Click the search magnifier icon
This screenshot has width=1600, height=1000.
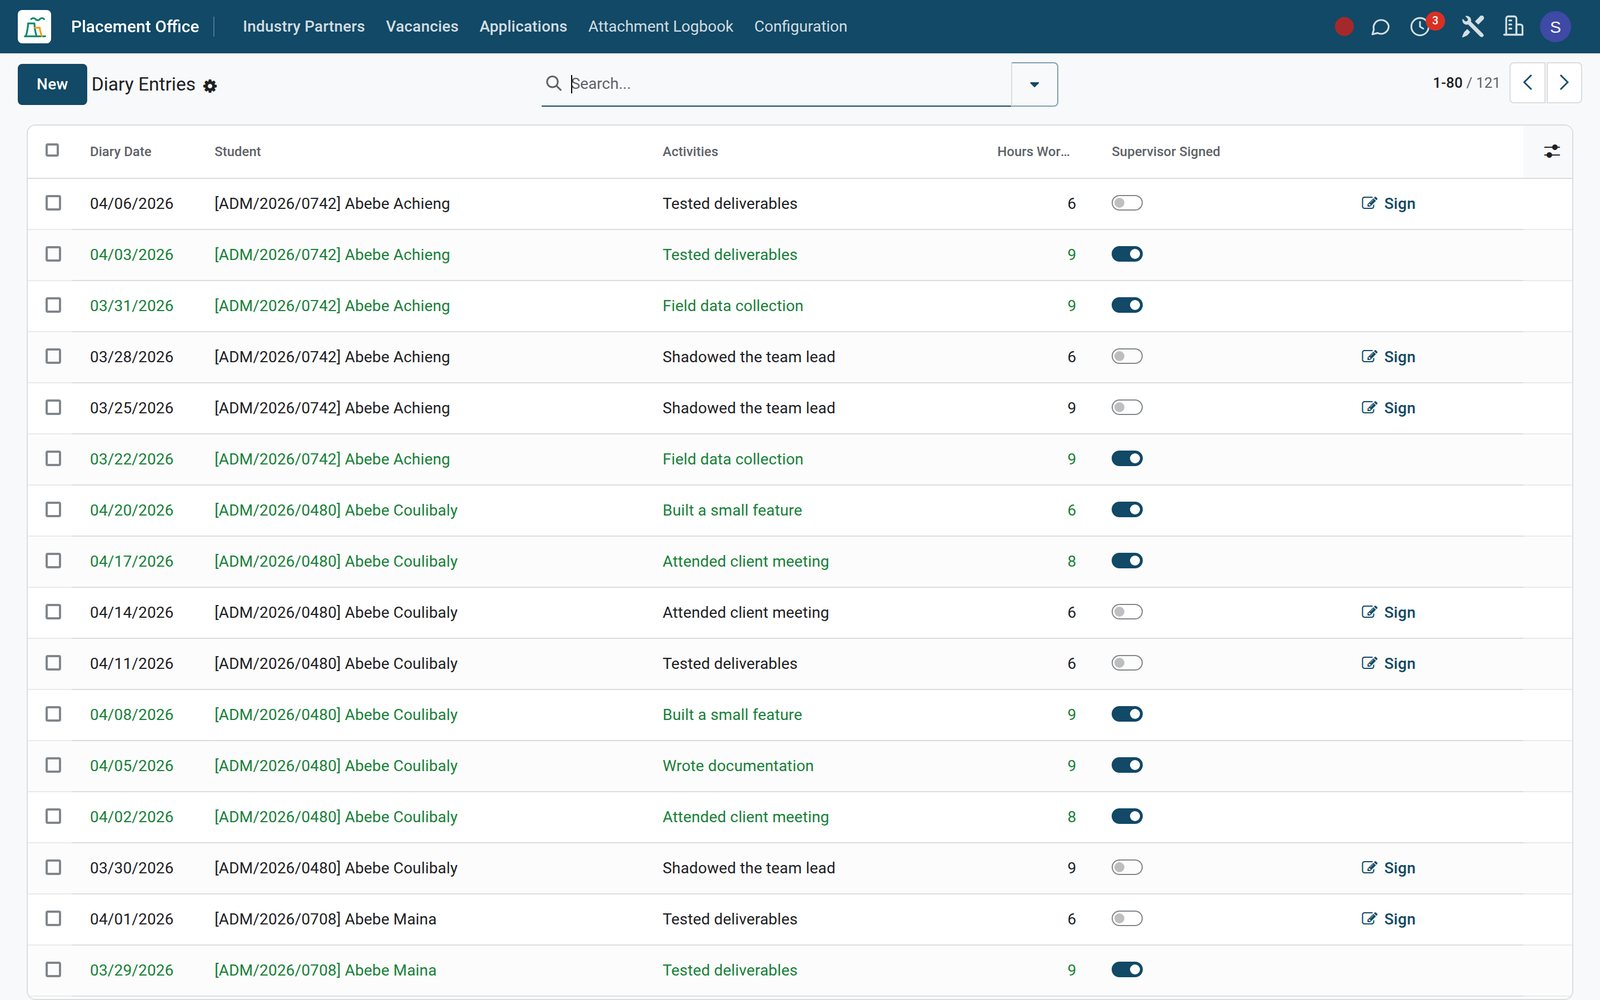tap(553, 83)
